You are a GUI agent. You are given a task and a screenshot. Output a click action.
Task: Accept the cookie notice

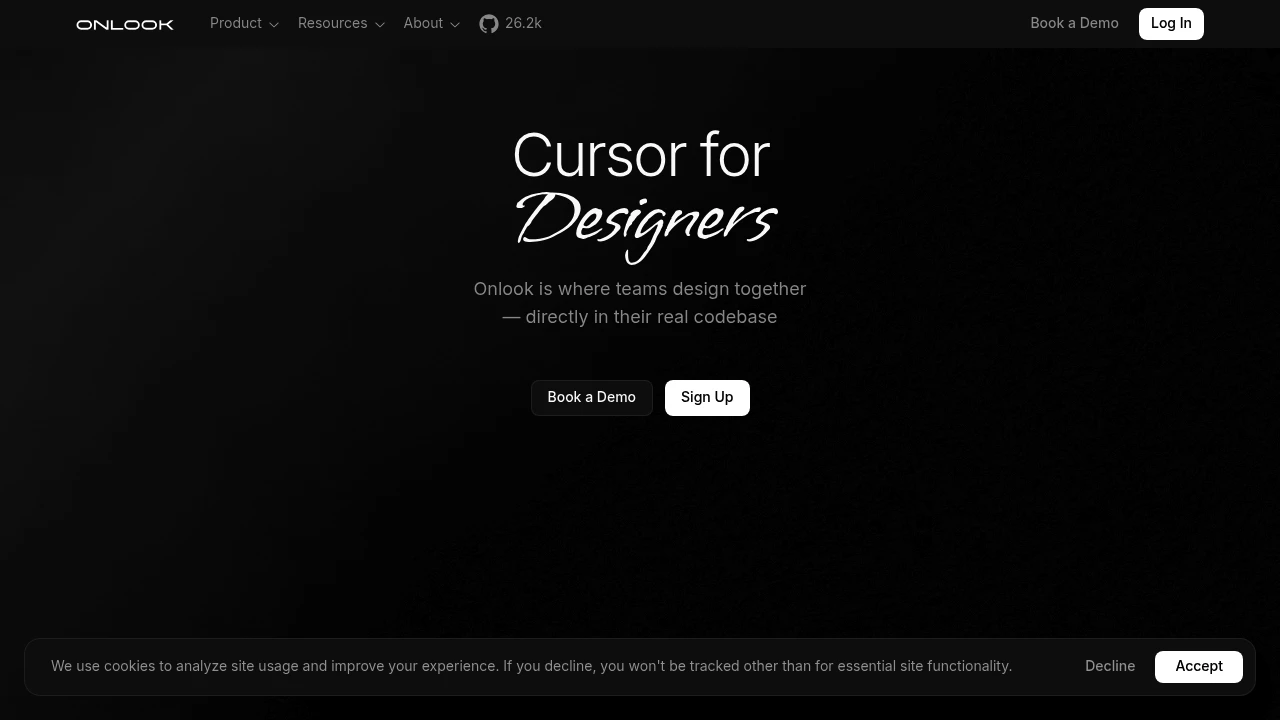click(1199, 667)
